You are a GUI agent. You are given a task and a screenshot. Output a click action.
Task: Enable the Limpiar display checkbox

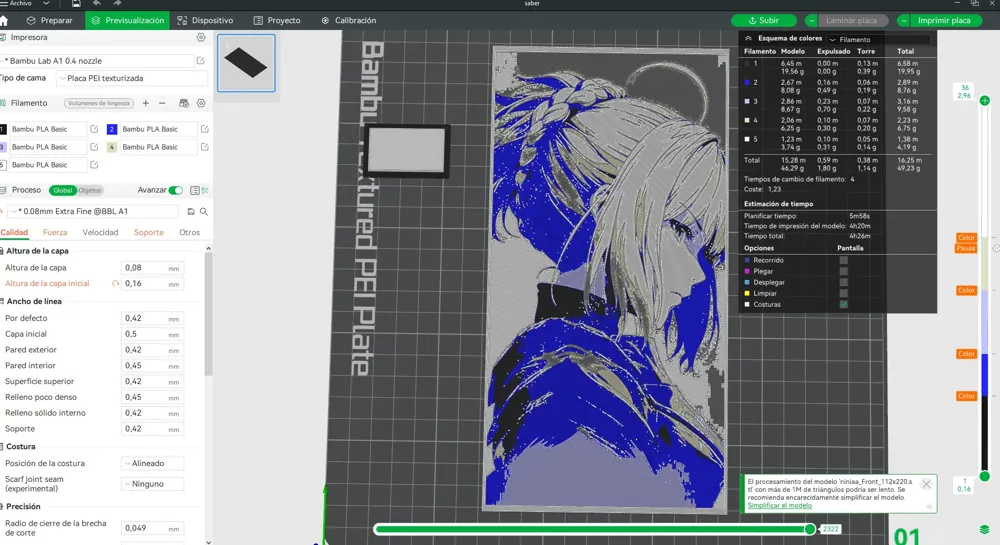[844, 293]
